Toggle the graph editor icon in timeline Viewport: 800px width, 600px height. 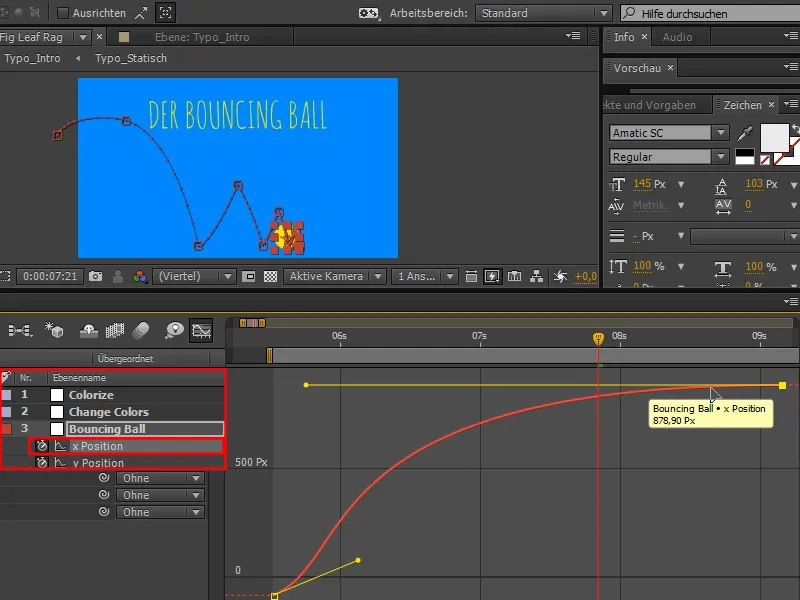pos(201,331)
